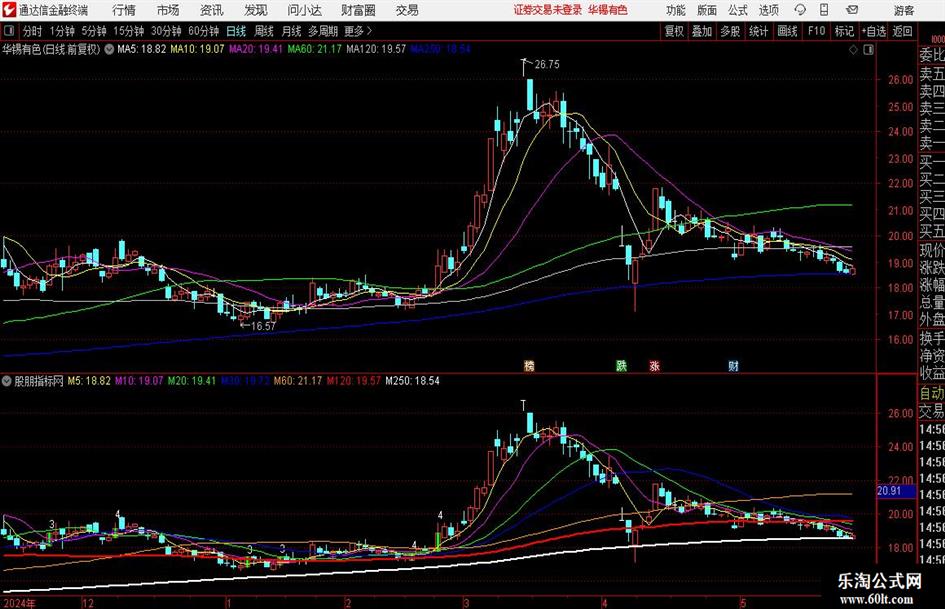945x609 pixels.
Task: Open the 行情 menu
Action: click(x=124, y=10)
